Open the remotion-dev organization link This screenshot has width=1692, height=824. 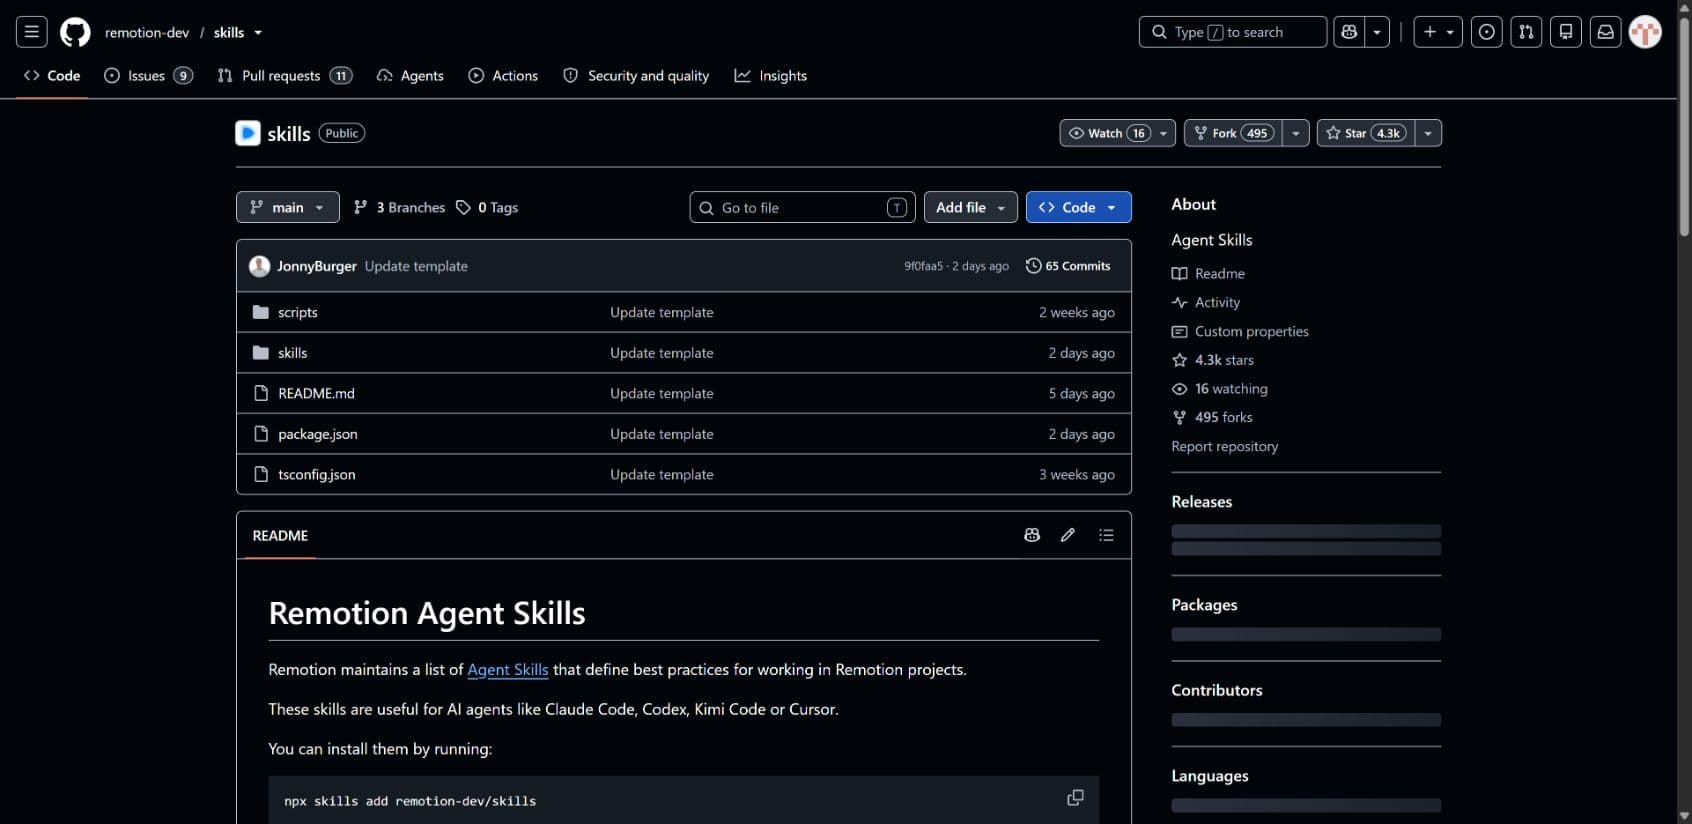[147, 32]
